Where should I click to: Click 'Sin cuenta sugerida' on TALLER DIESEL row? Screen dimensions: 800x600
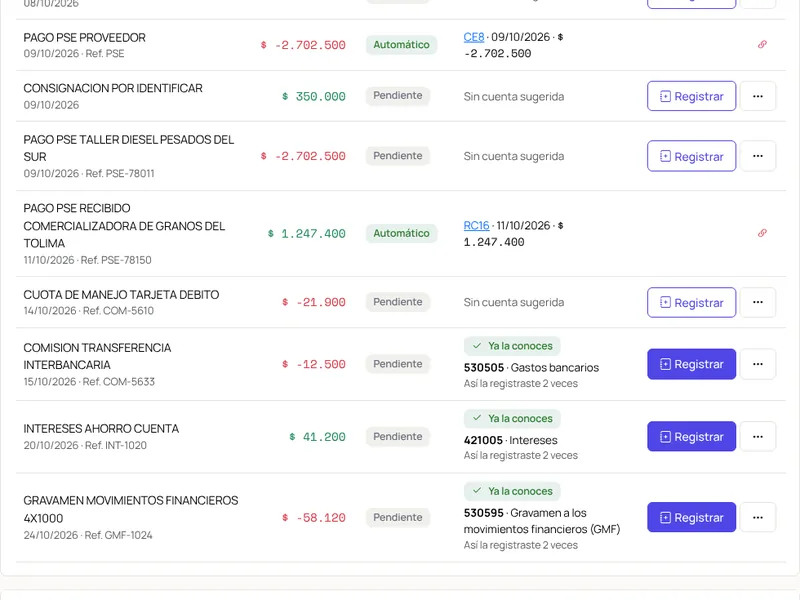tap(514, 156)
